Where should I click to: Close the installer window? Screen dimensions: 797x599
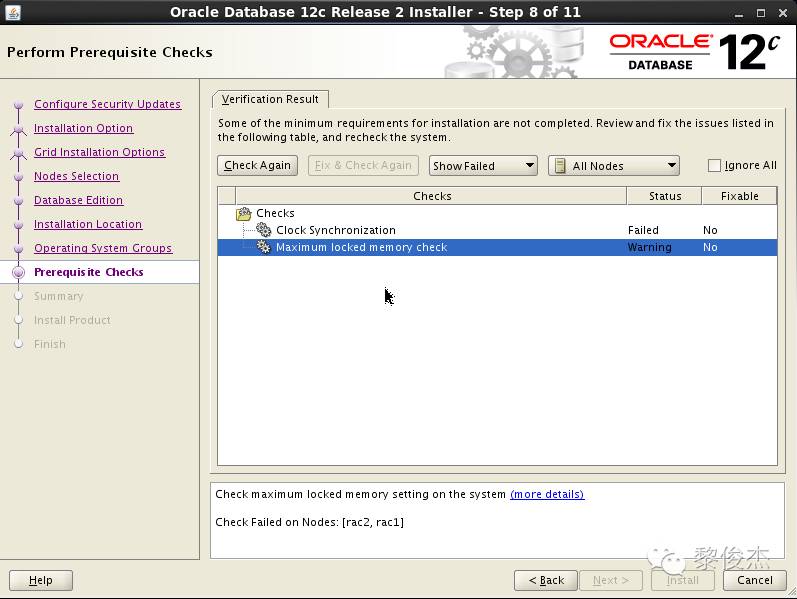tap(783, 13)
